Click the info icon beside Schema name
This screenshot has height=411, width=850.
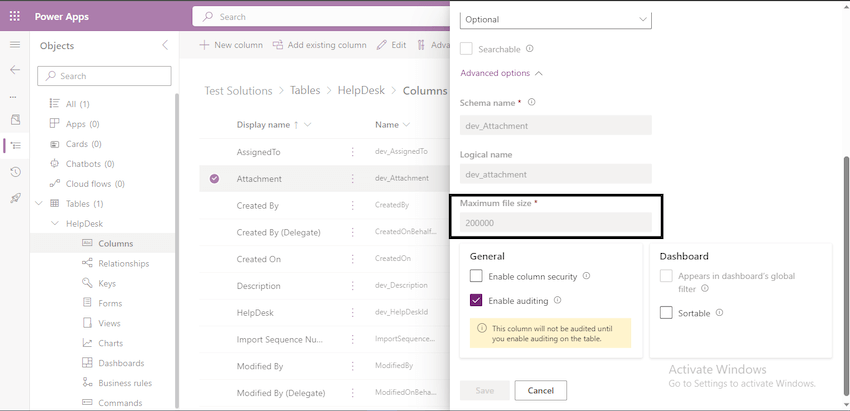click(x=532, y=102)
